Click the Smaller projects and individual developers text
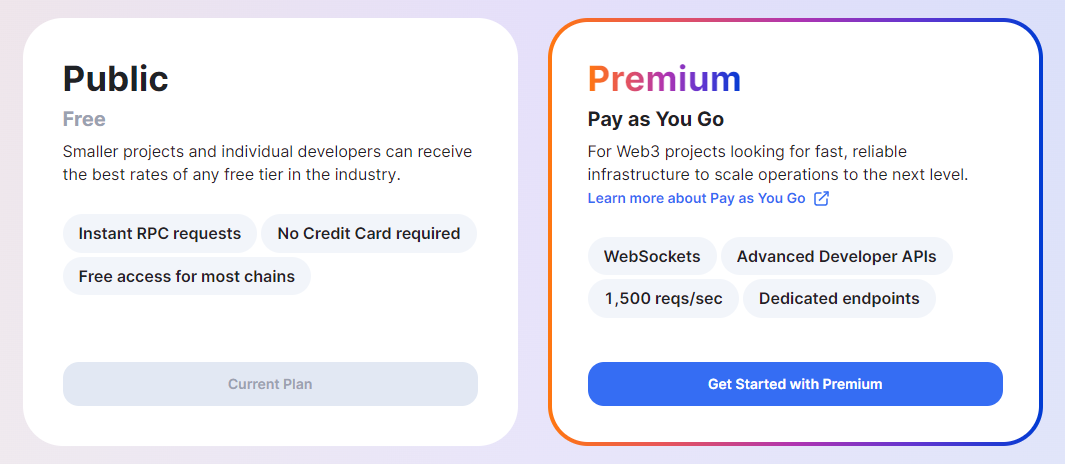Screen dimensions: 1065x464 tap(268, 151)
